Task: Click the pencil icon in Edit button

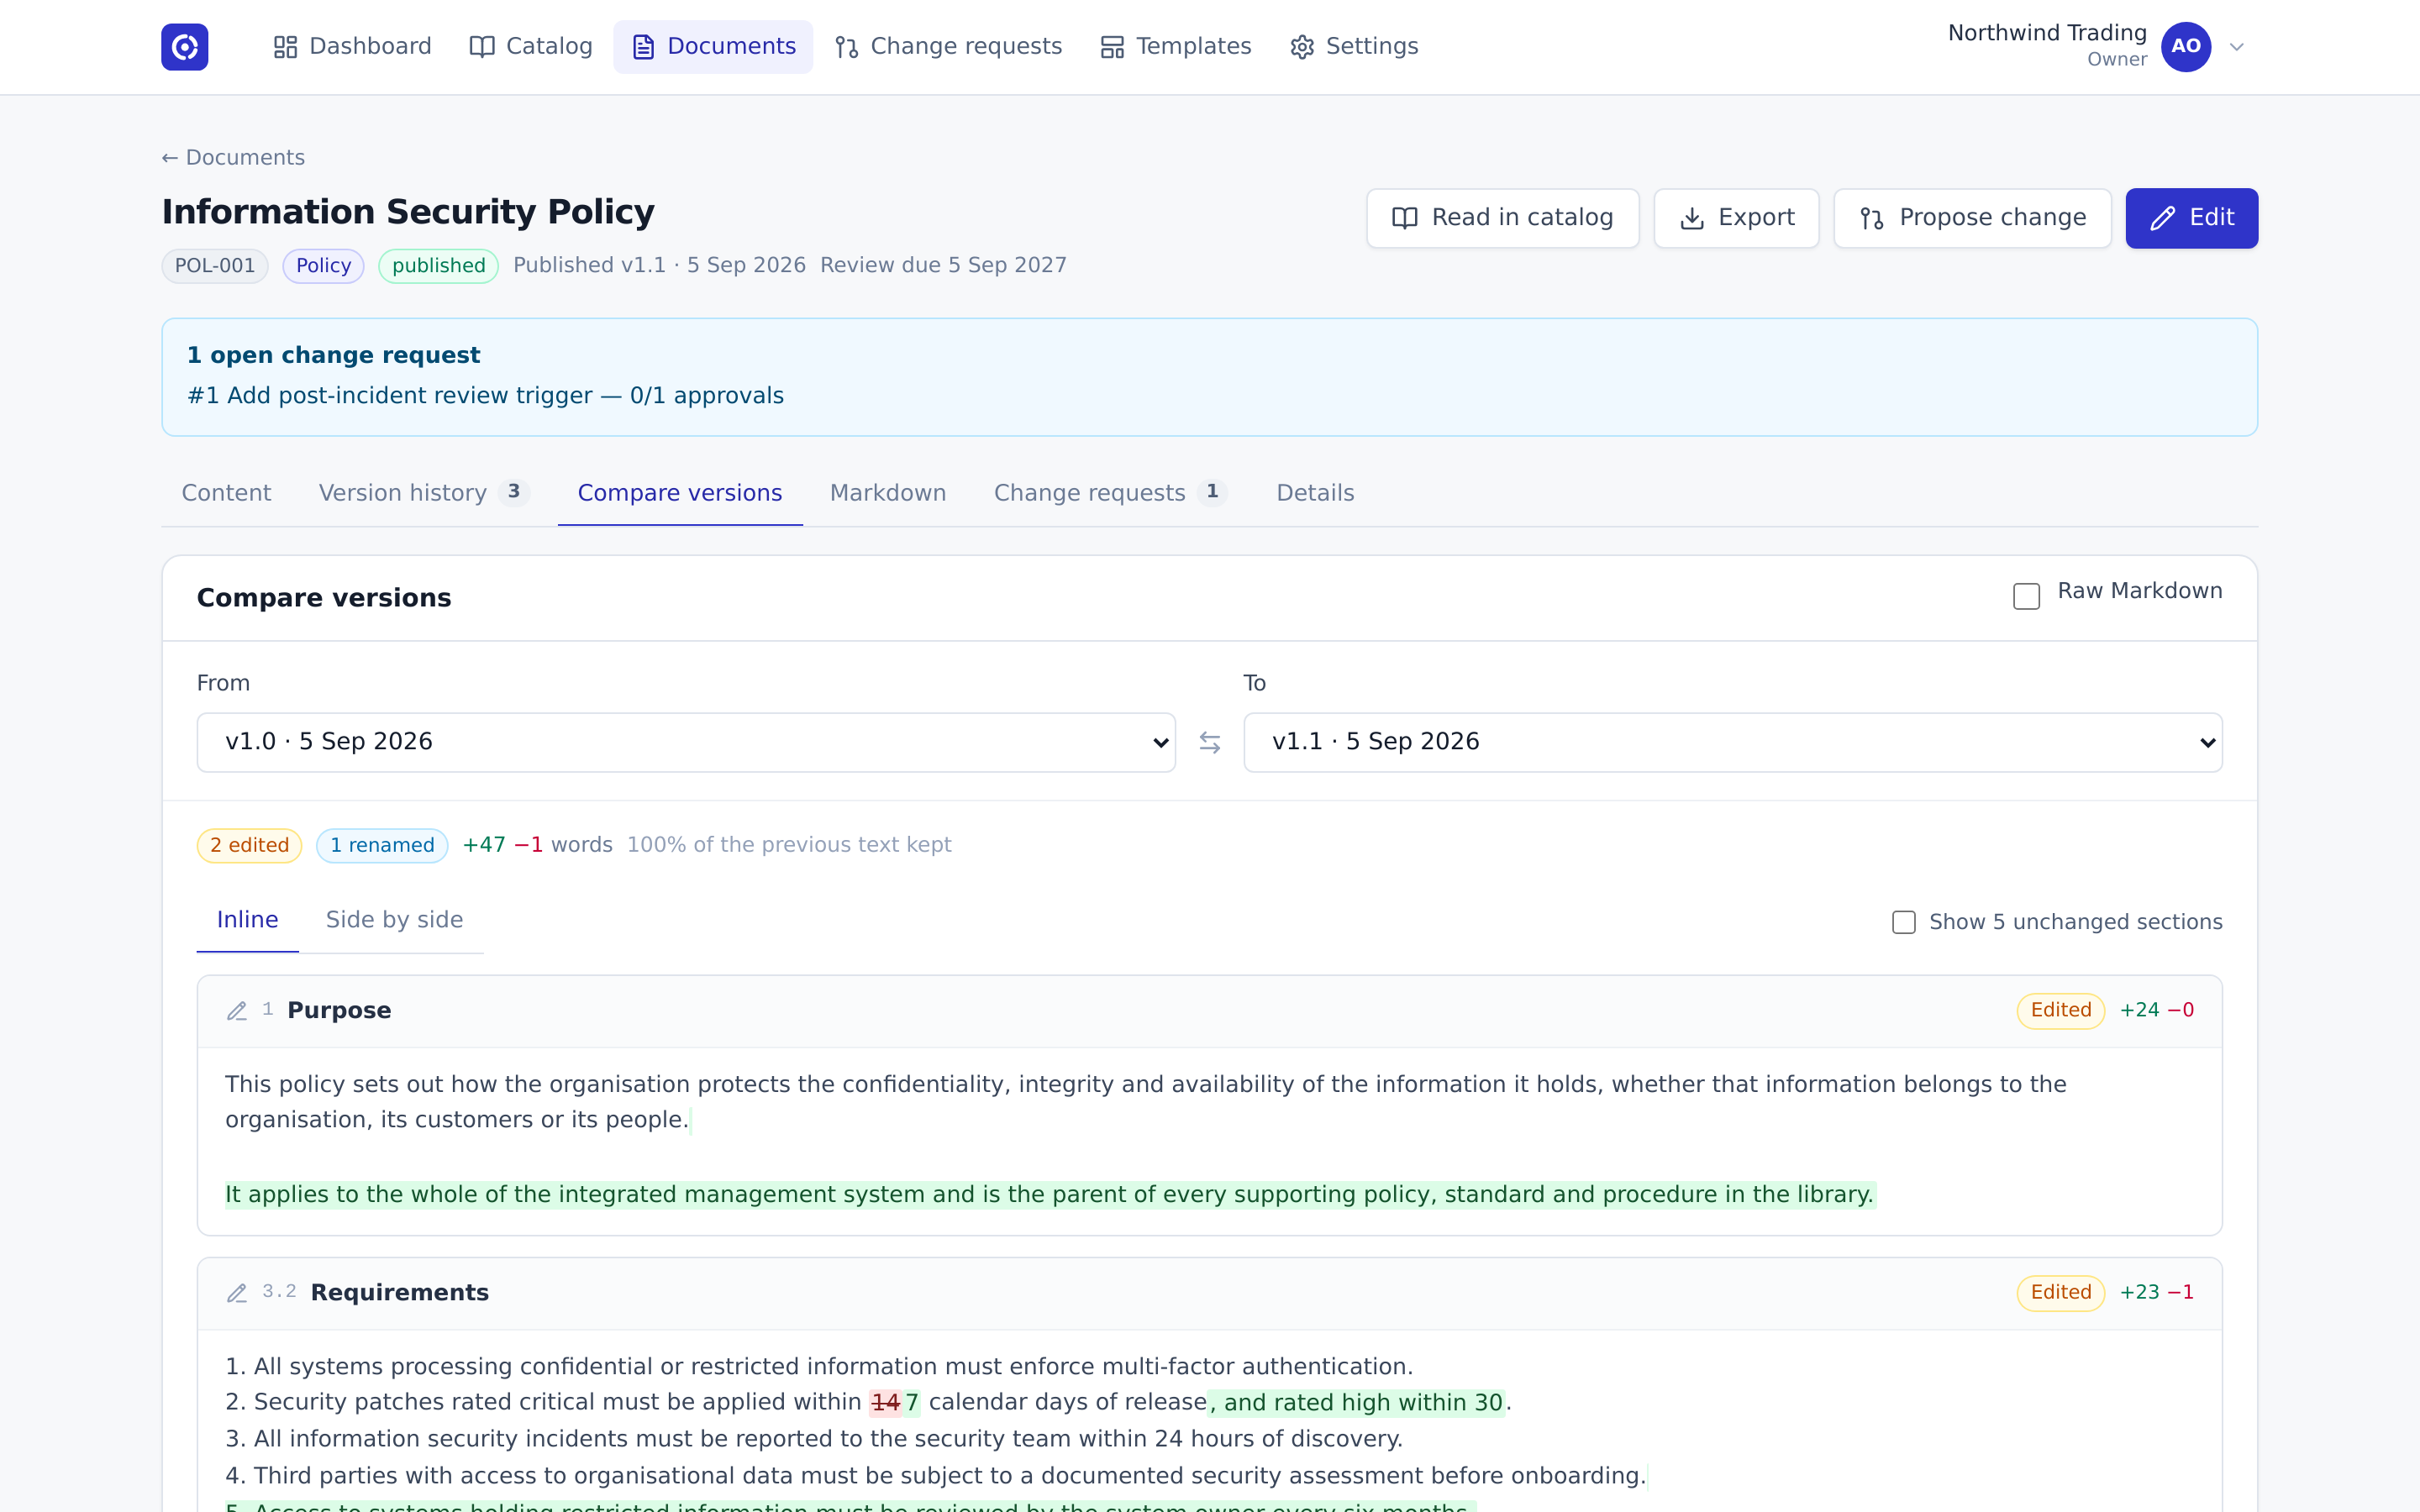Action: click(2163, 218)
